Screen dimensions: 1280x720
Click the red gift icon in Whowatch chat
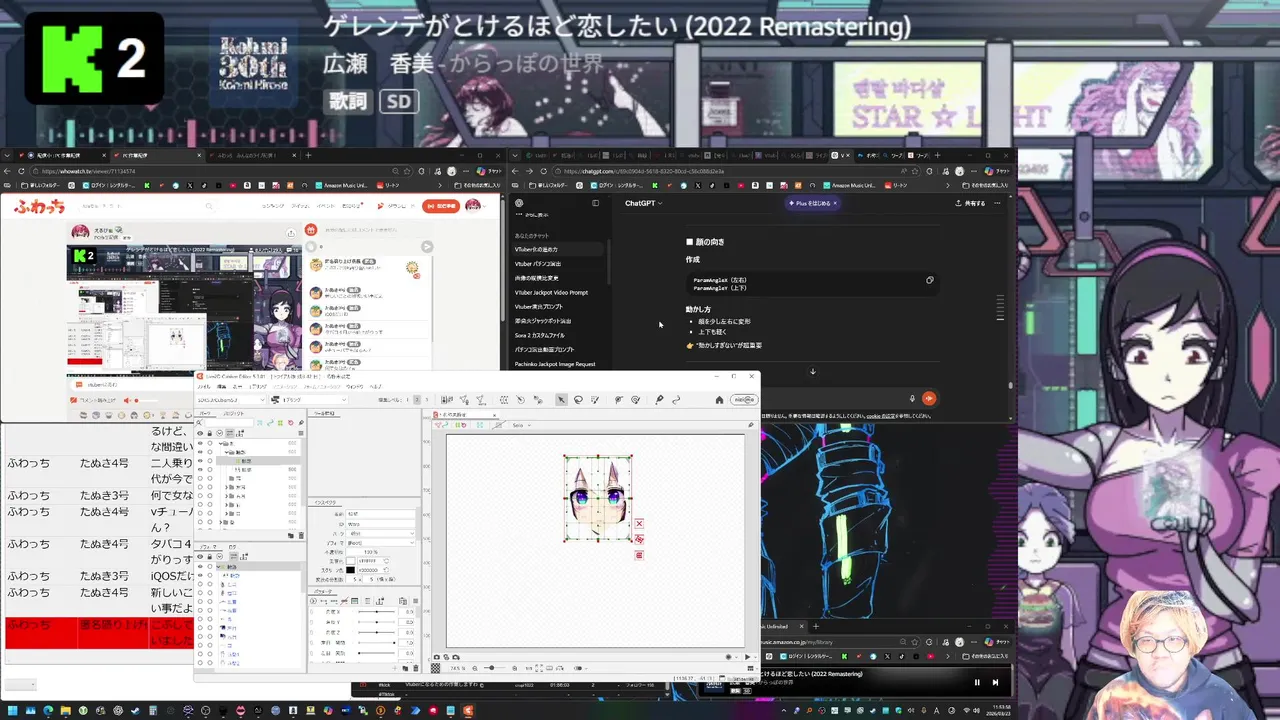[x=310, y=230]
